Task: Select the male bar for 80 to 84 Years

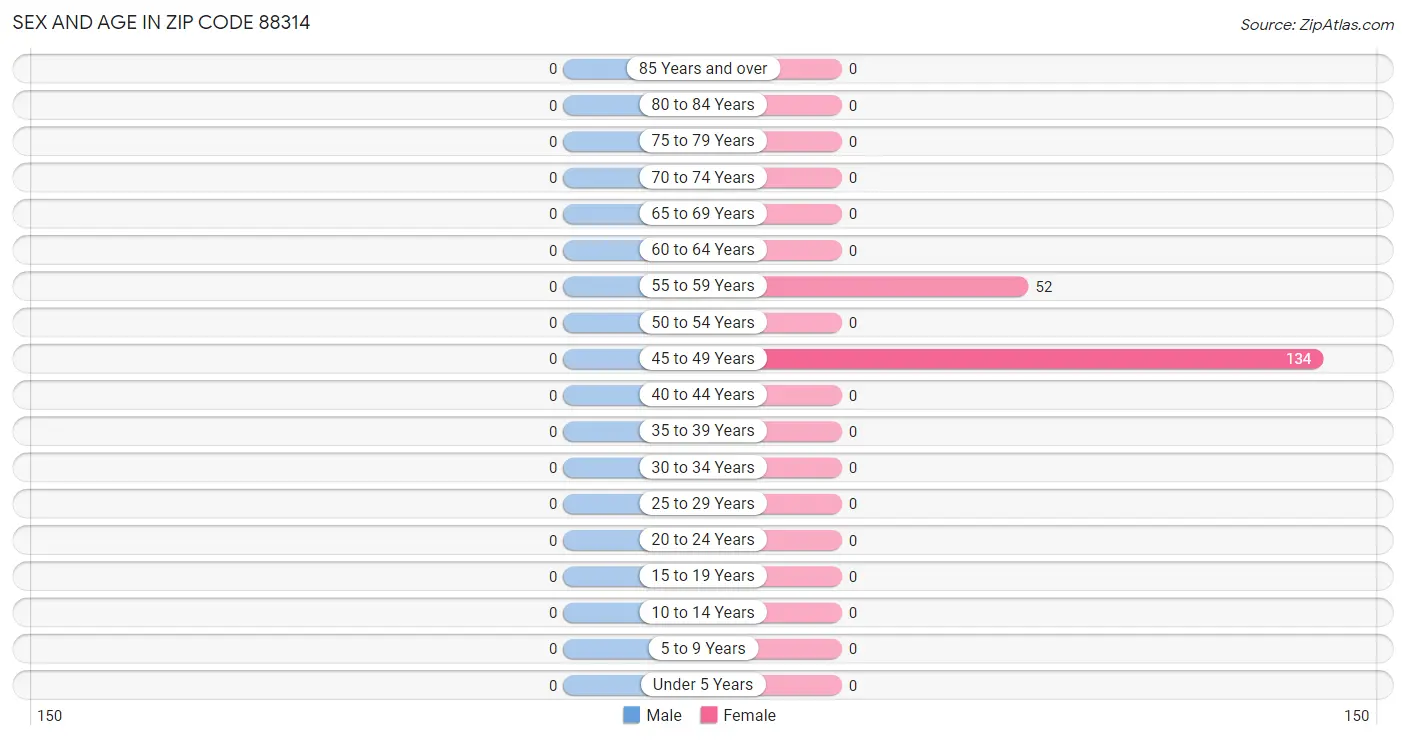Action: click(602, 105)
